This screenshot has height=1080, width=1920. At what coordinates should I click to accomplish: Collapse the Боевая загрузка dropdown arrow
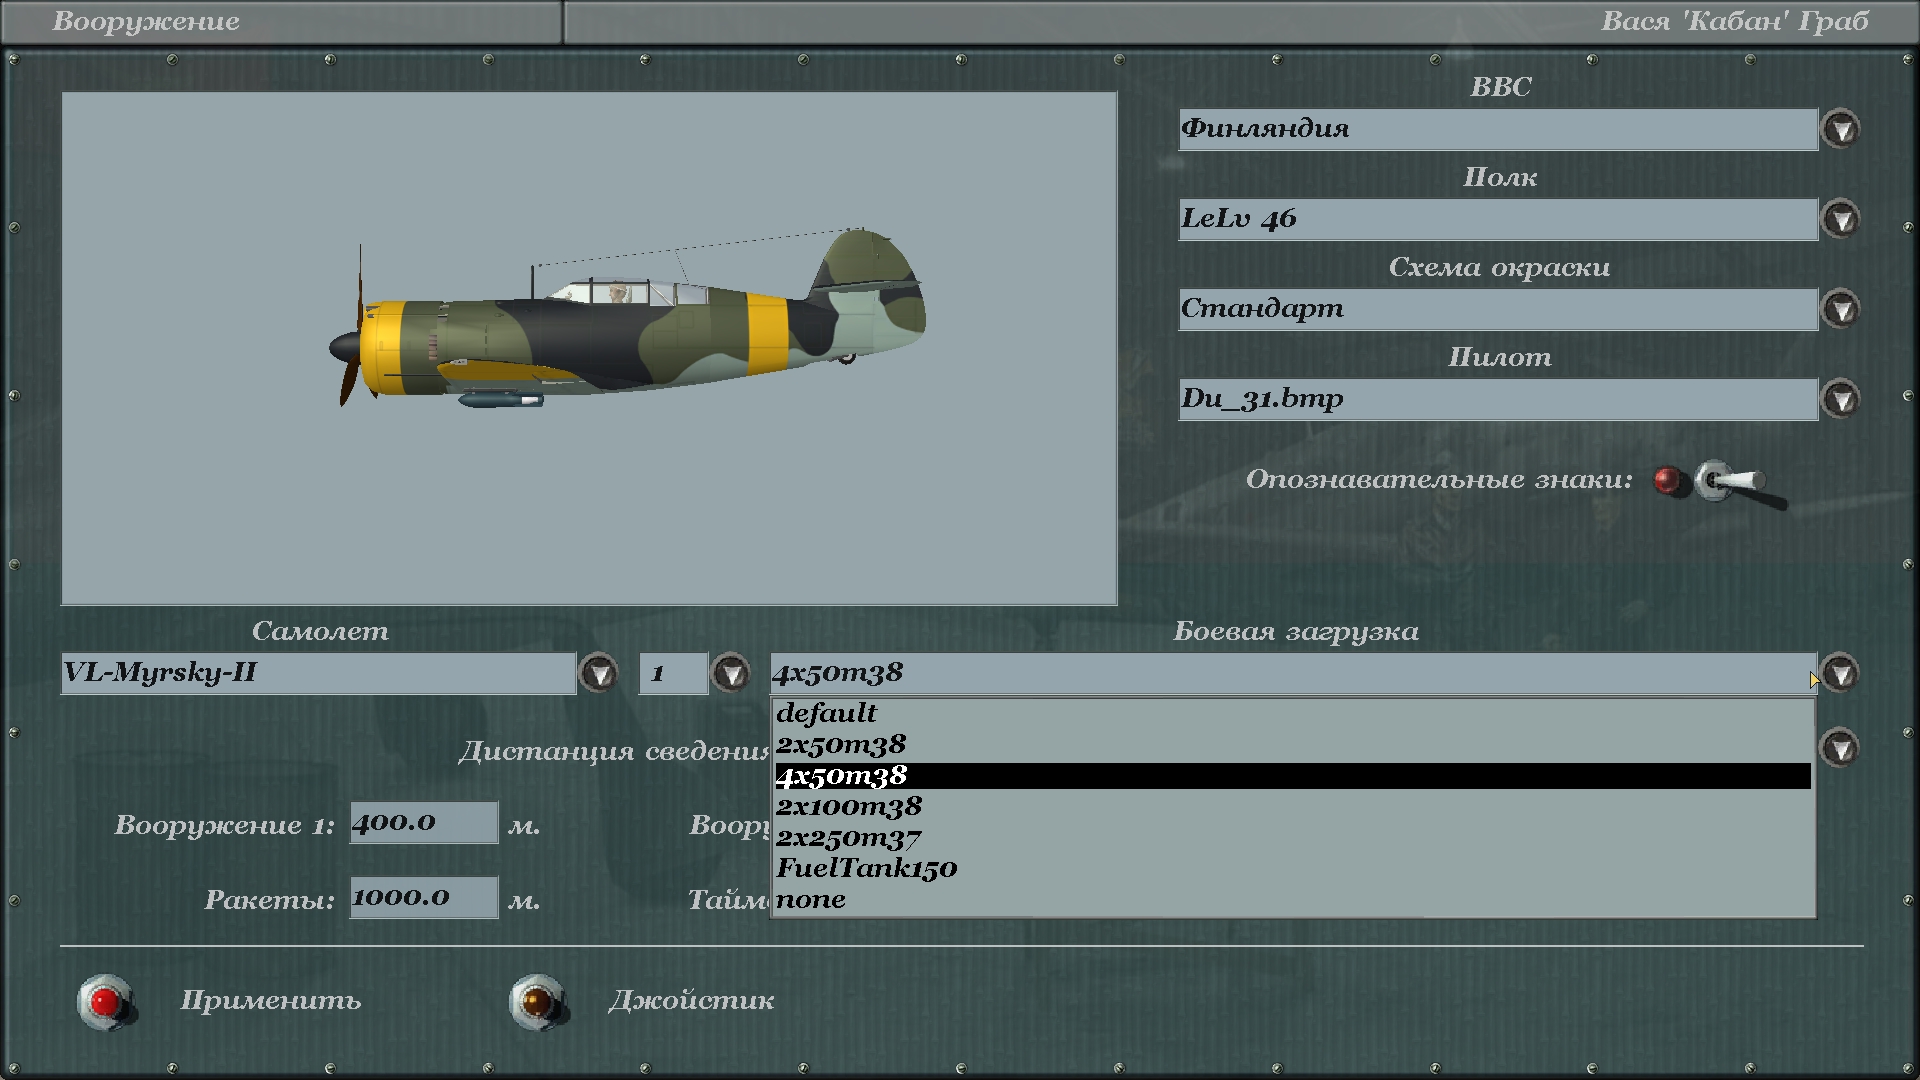(1840, 673)
